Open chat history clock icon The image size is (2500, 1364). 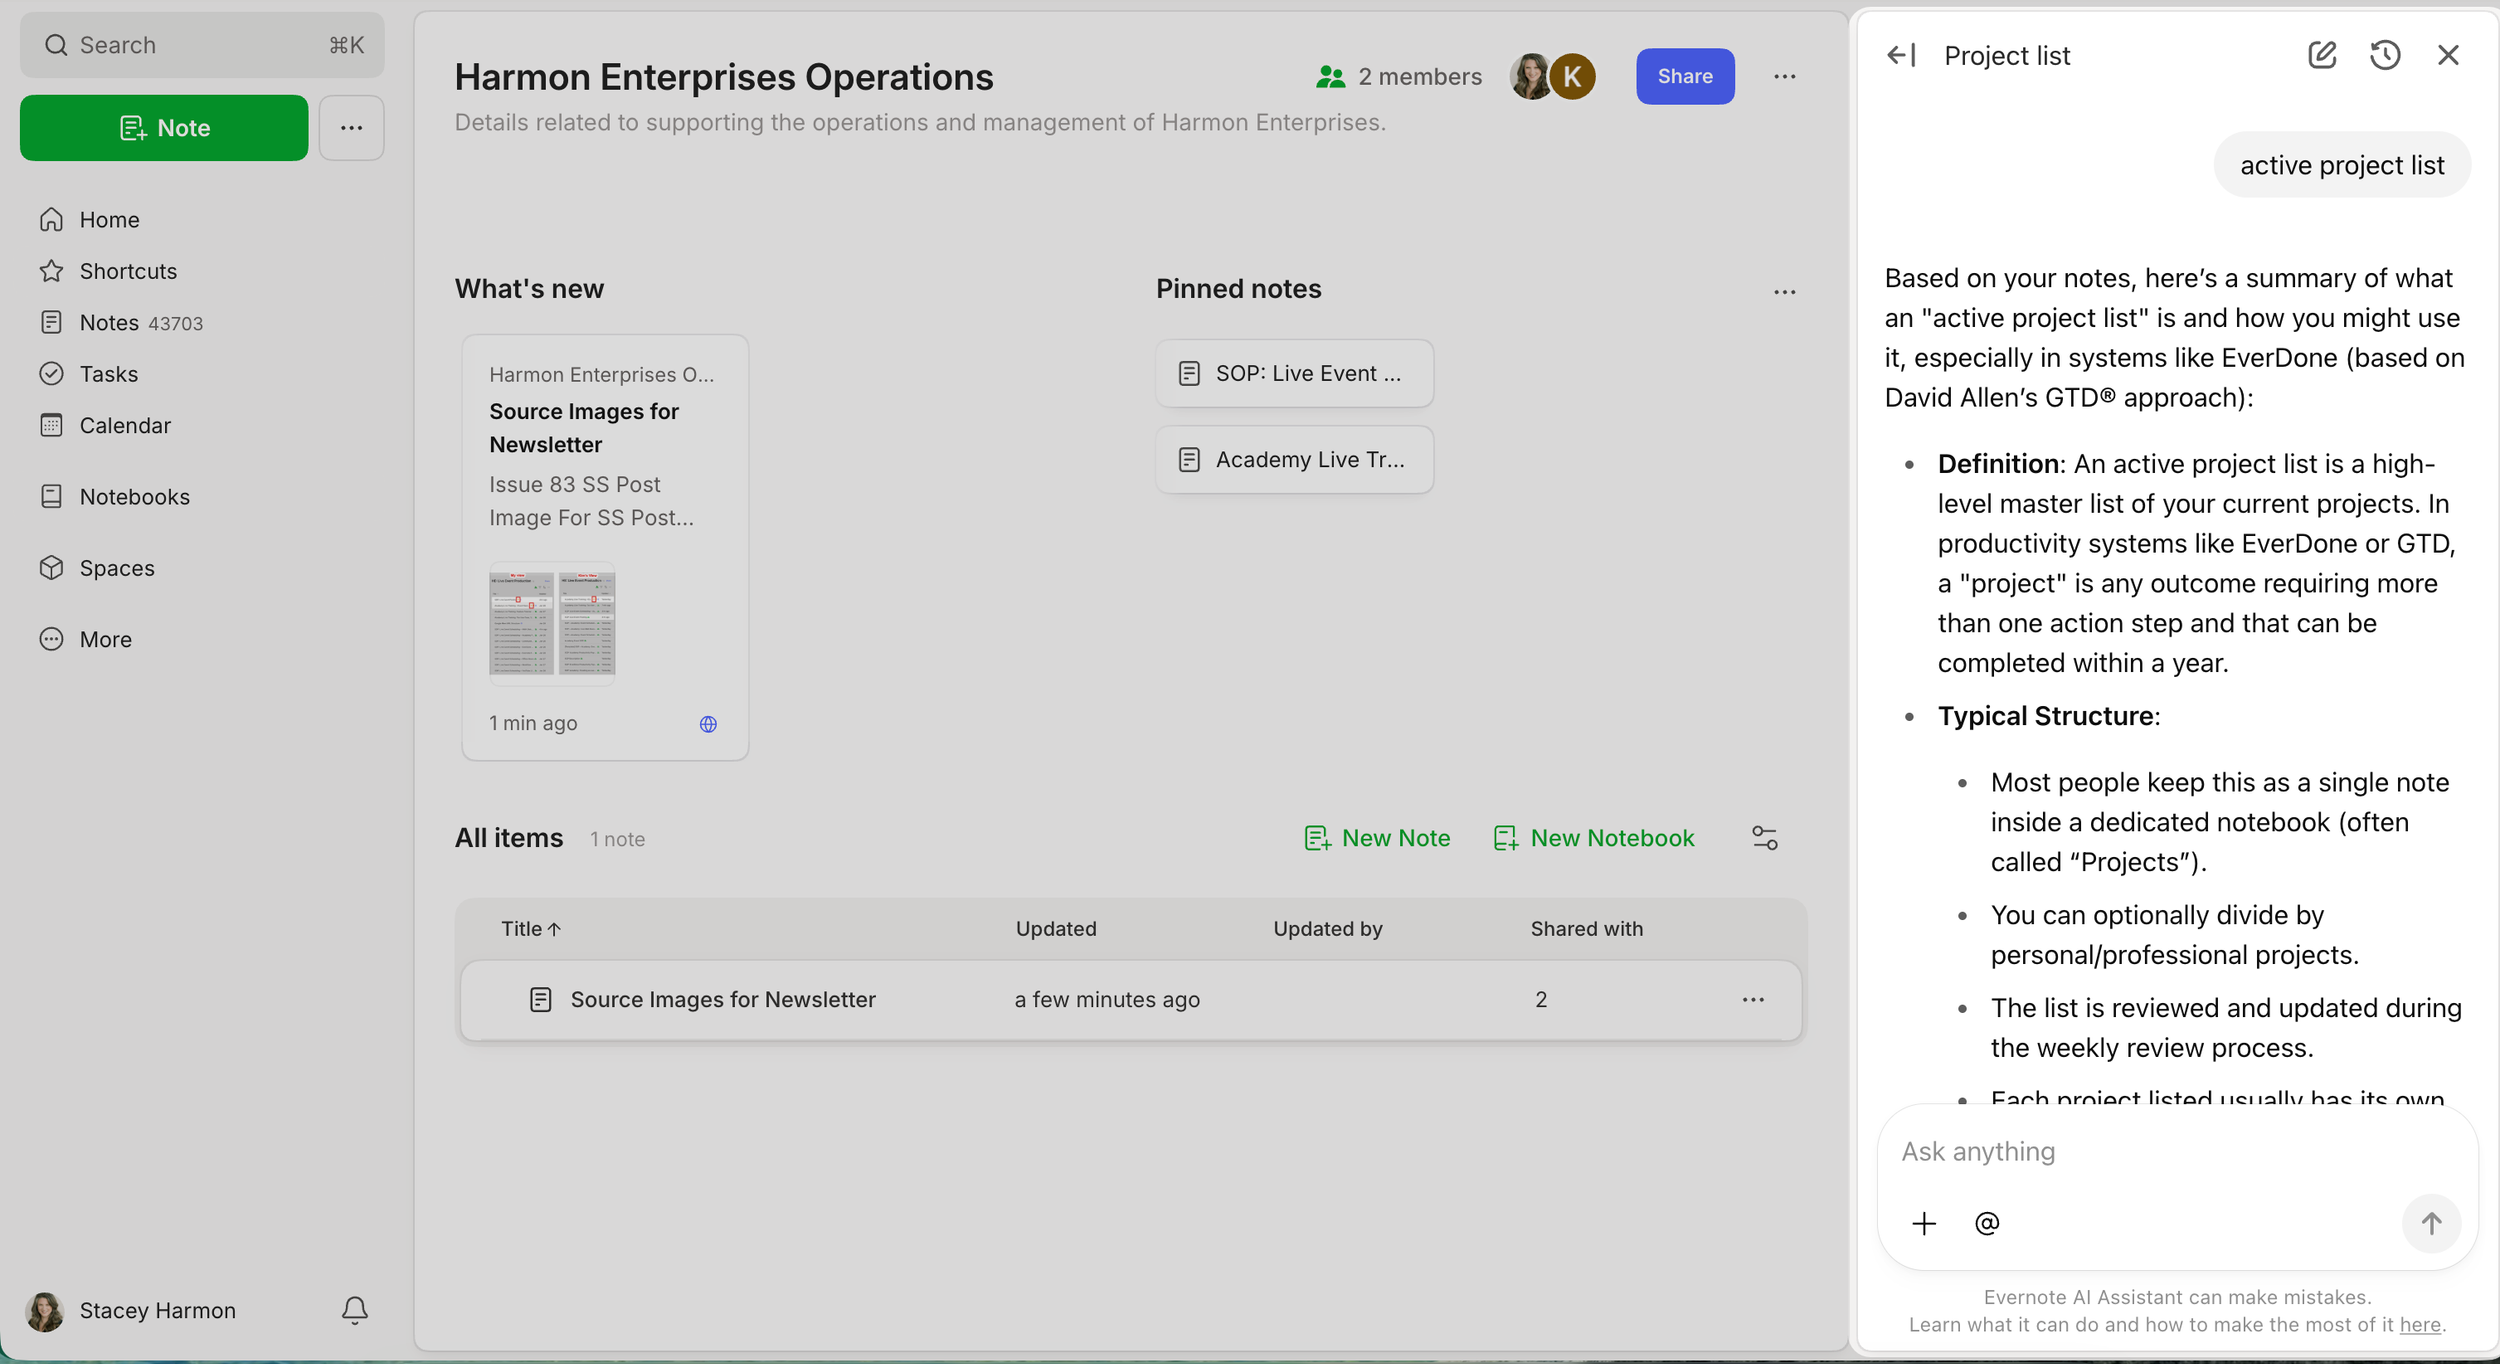point(2385,55)
